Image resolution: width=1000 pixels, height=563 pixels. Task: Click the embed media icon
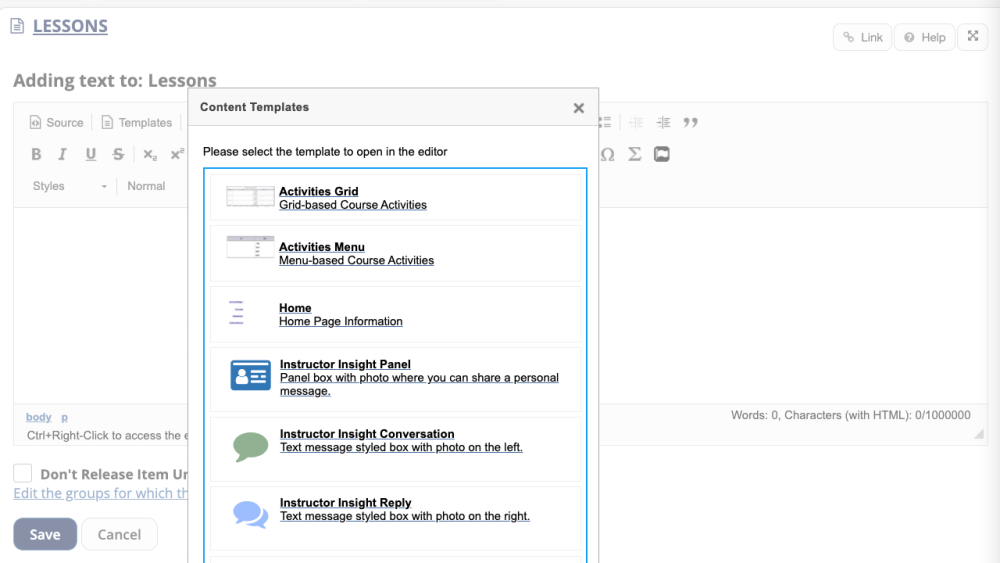click(x=662, y=154)
